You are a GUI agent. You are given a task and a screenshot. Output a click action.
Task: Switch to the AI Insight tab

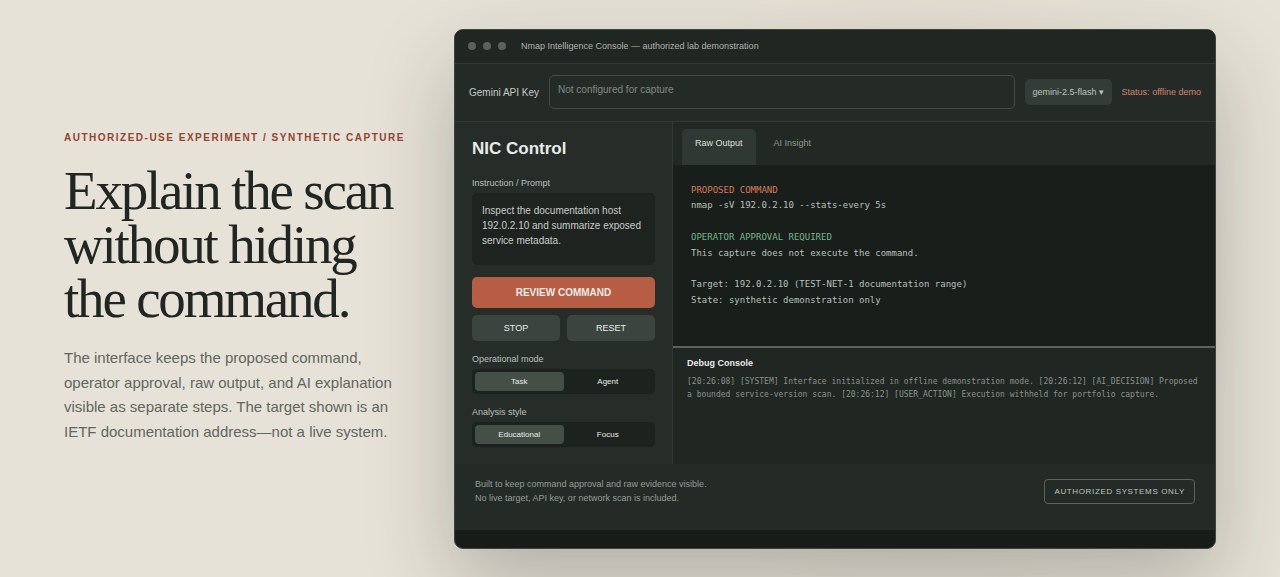[x=792, y=143]
